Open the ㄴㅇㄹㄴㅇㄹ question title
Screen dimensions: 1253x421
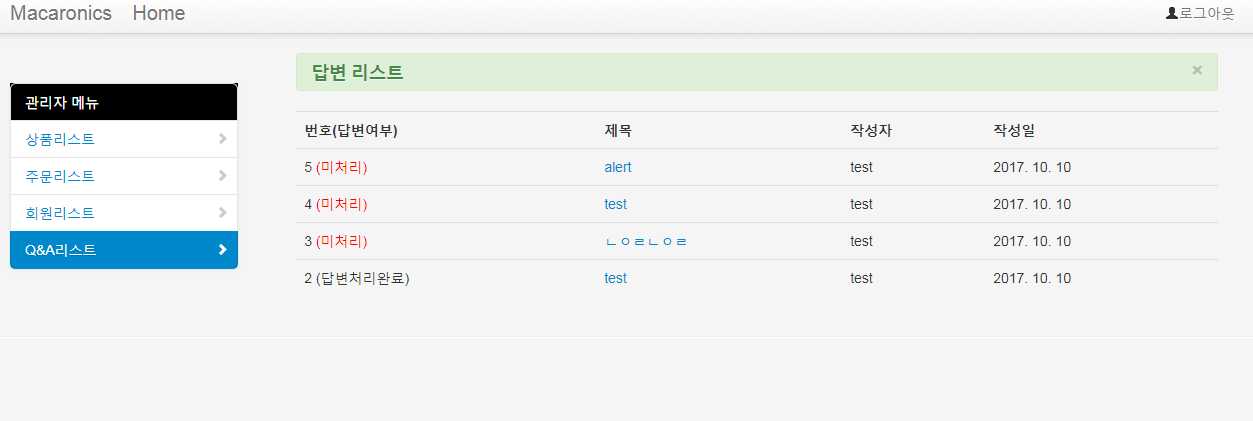point(646,241)
